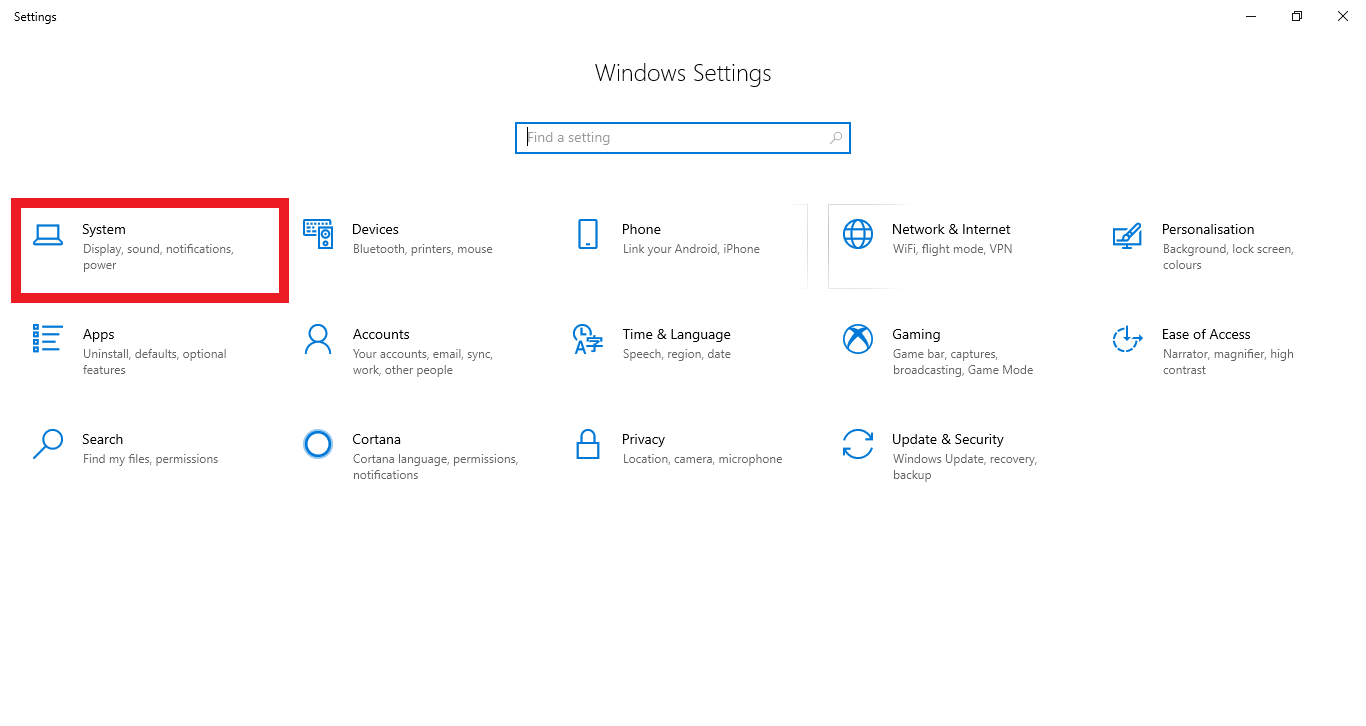This screenshot has width=1366, height=726.
Task: Open the Privacy padlock icon
Action: (588, 444)
